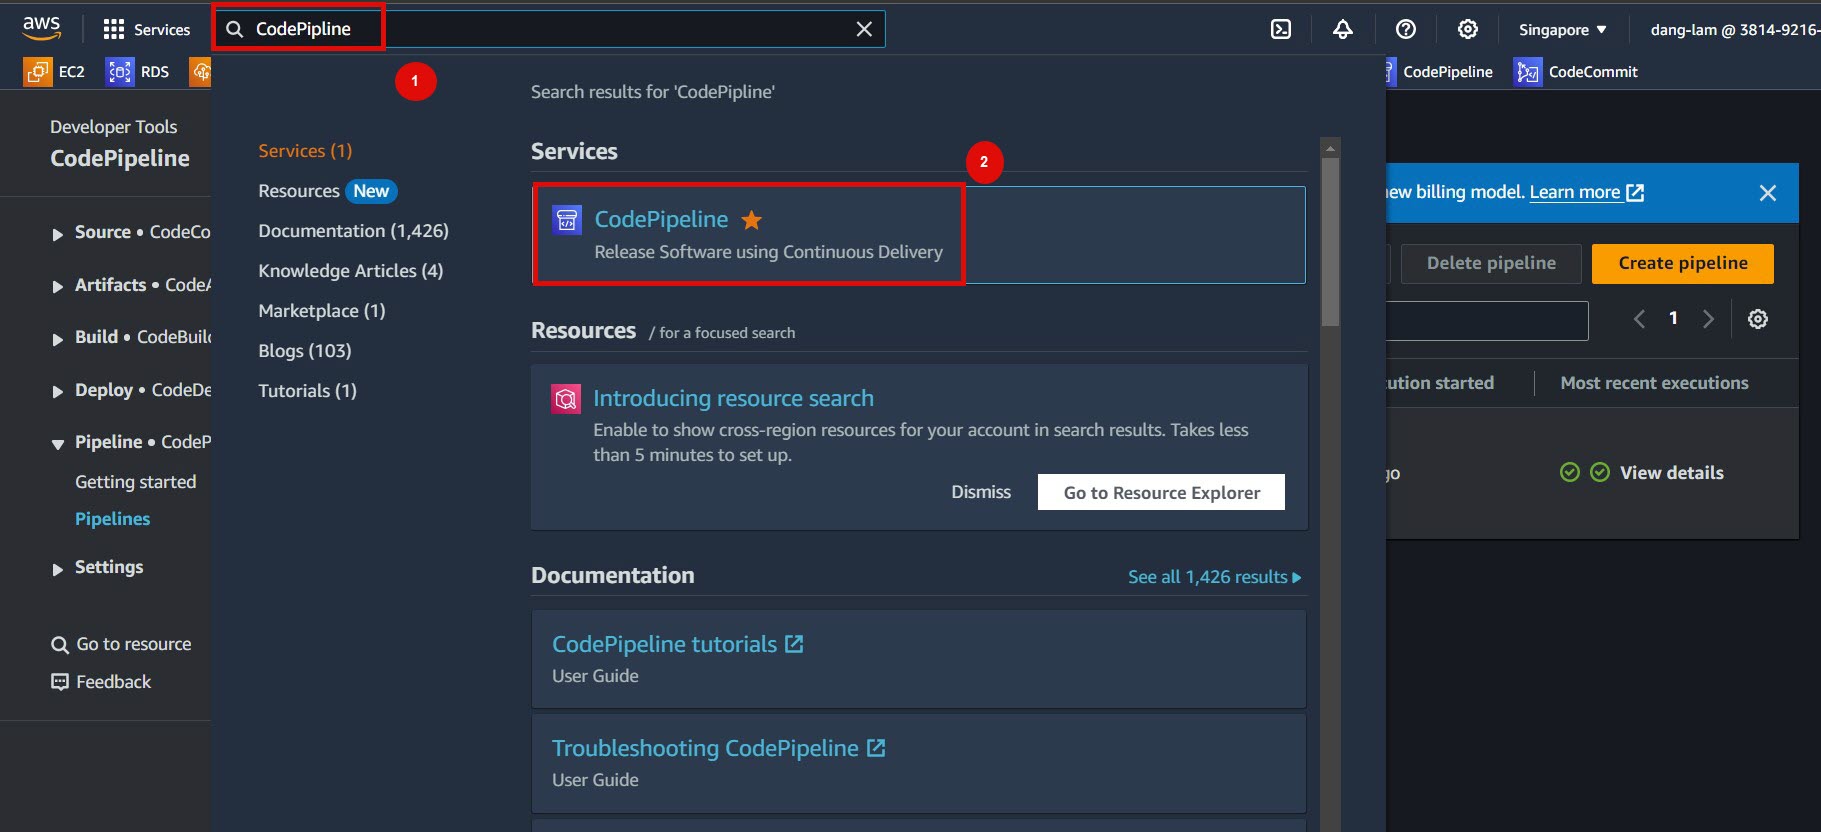
Task: Click See all 1,426 results link
Action: (1215, 577)
